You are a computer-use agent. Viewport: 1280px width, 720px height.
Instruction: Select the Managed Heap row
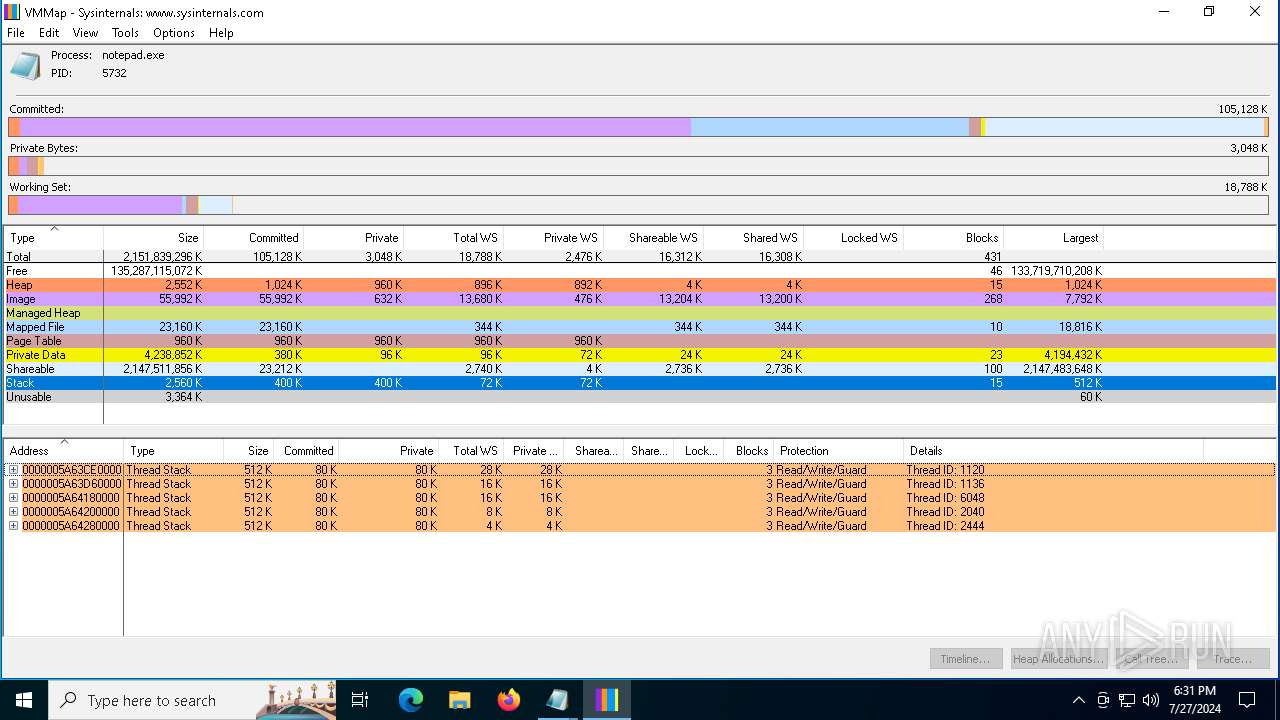640,313
